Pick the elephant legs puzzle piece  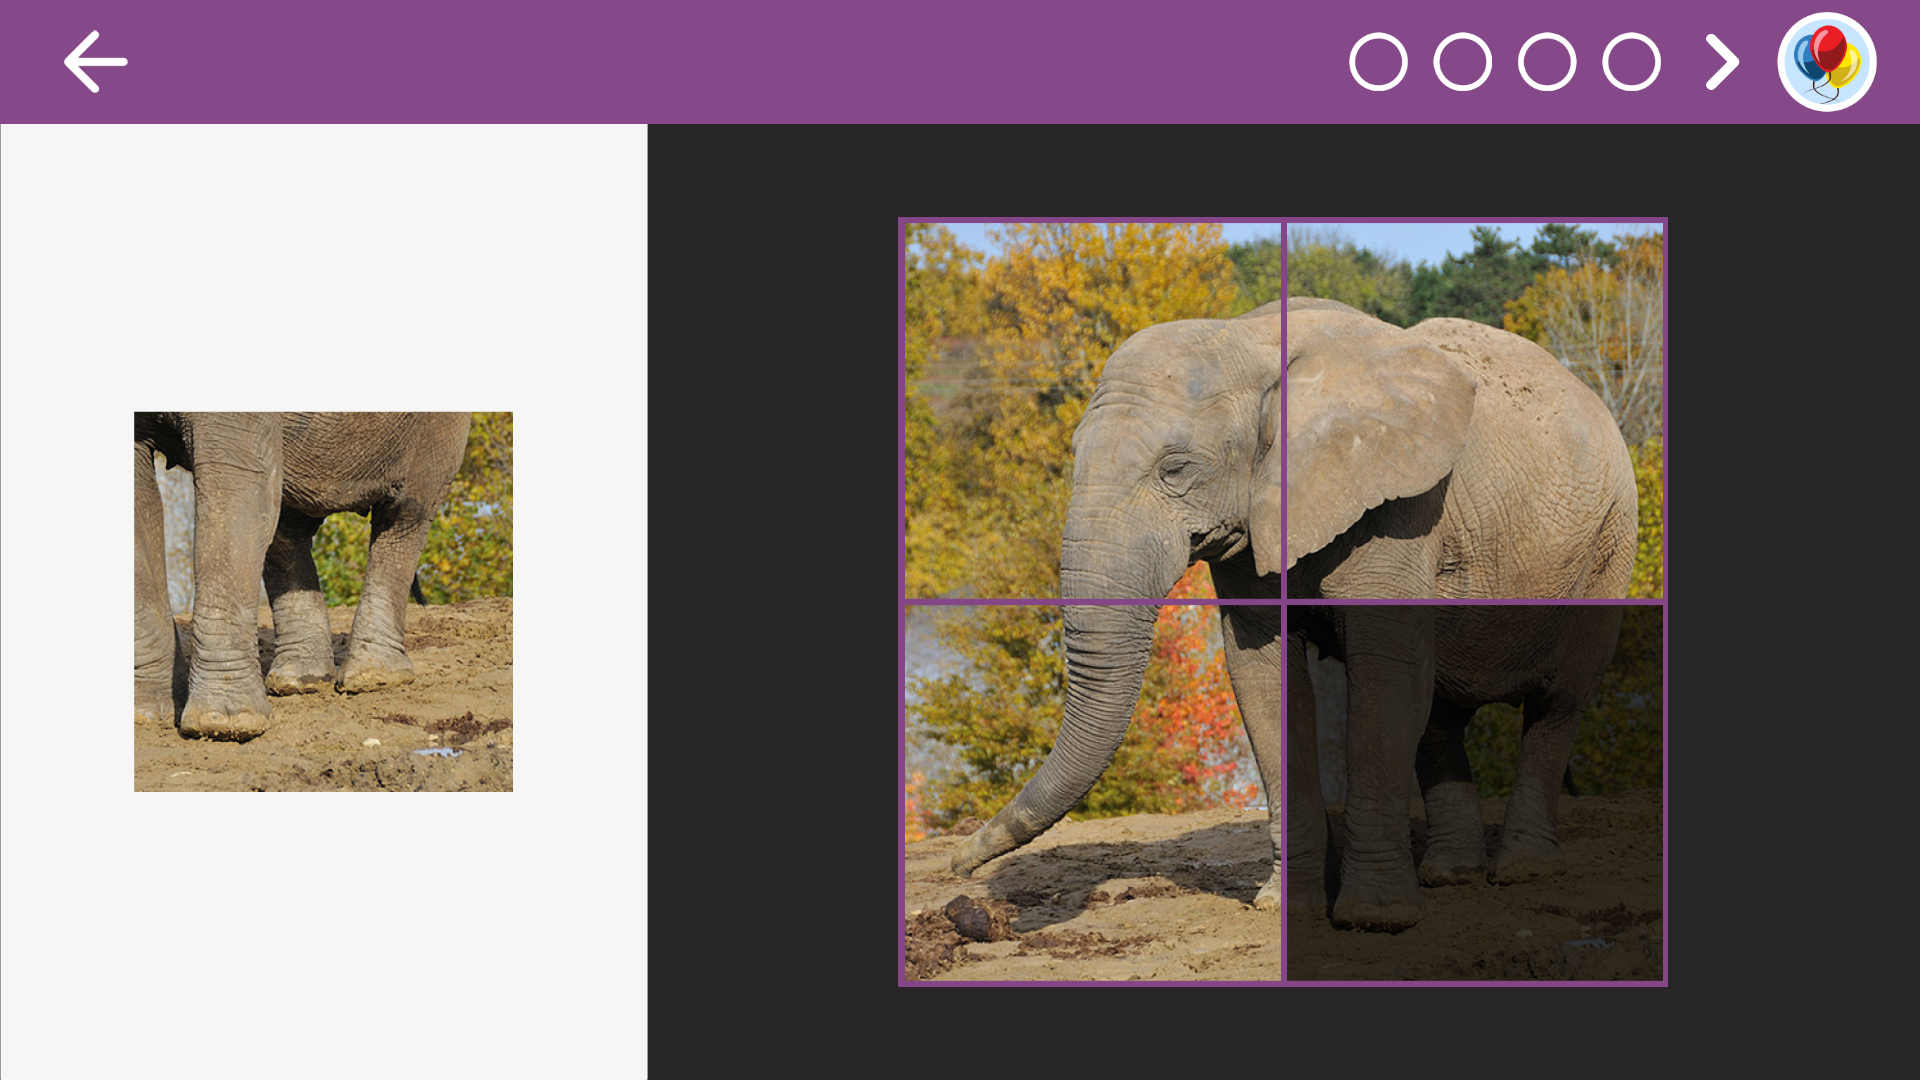[x=323, y=601]
